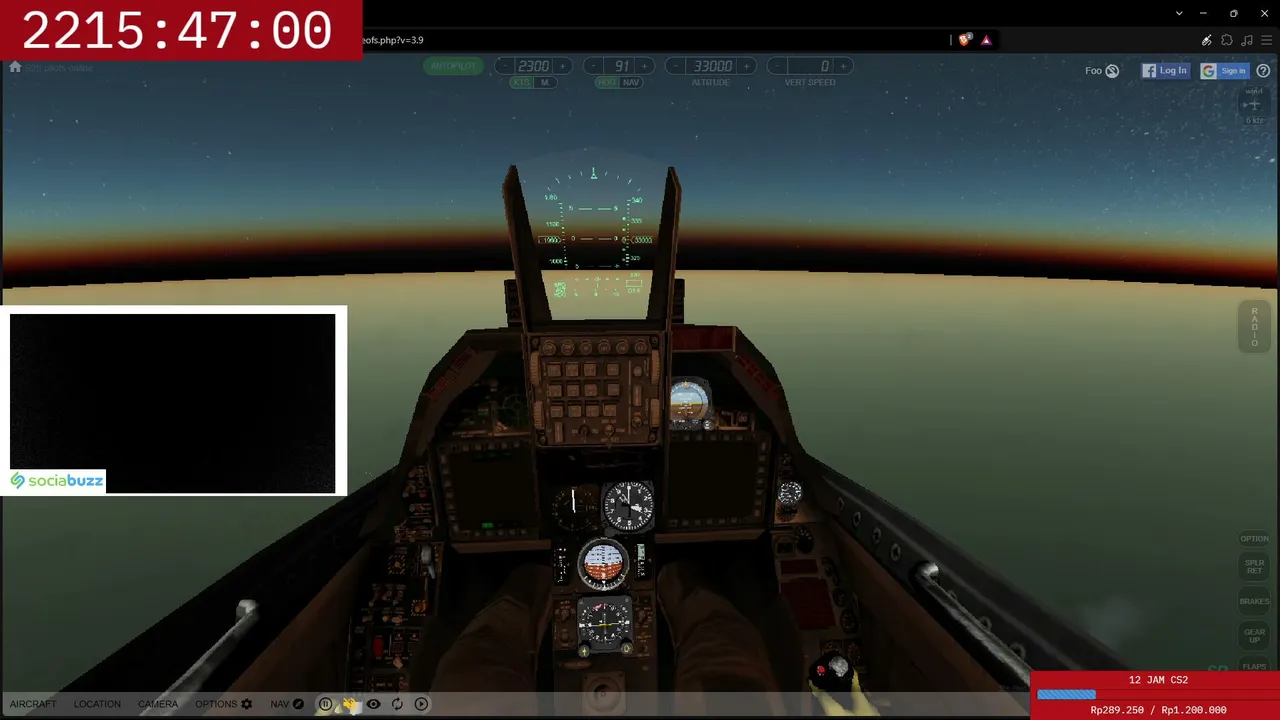Click the OPTION flight control button
The image size is (1280, 720).
coord(1254,539)
